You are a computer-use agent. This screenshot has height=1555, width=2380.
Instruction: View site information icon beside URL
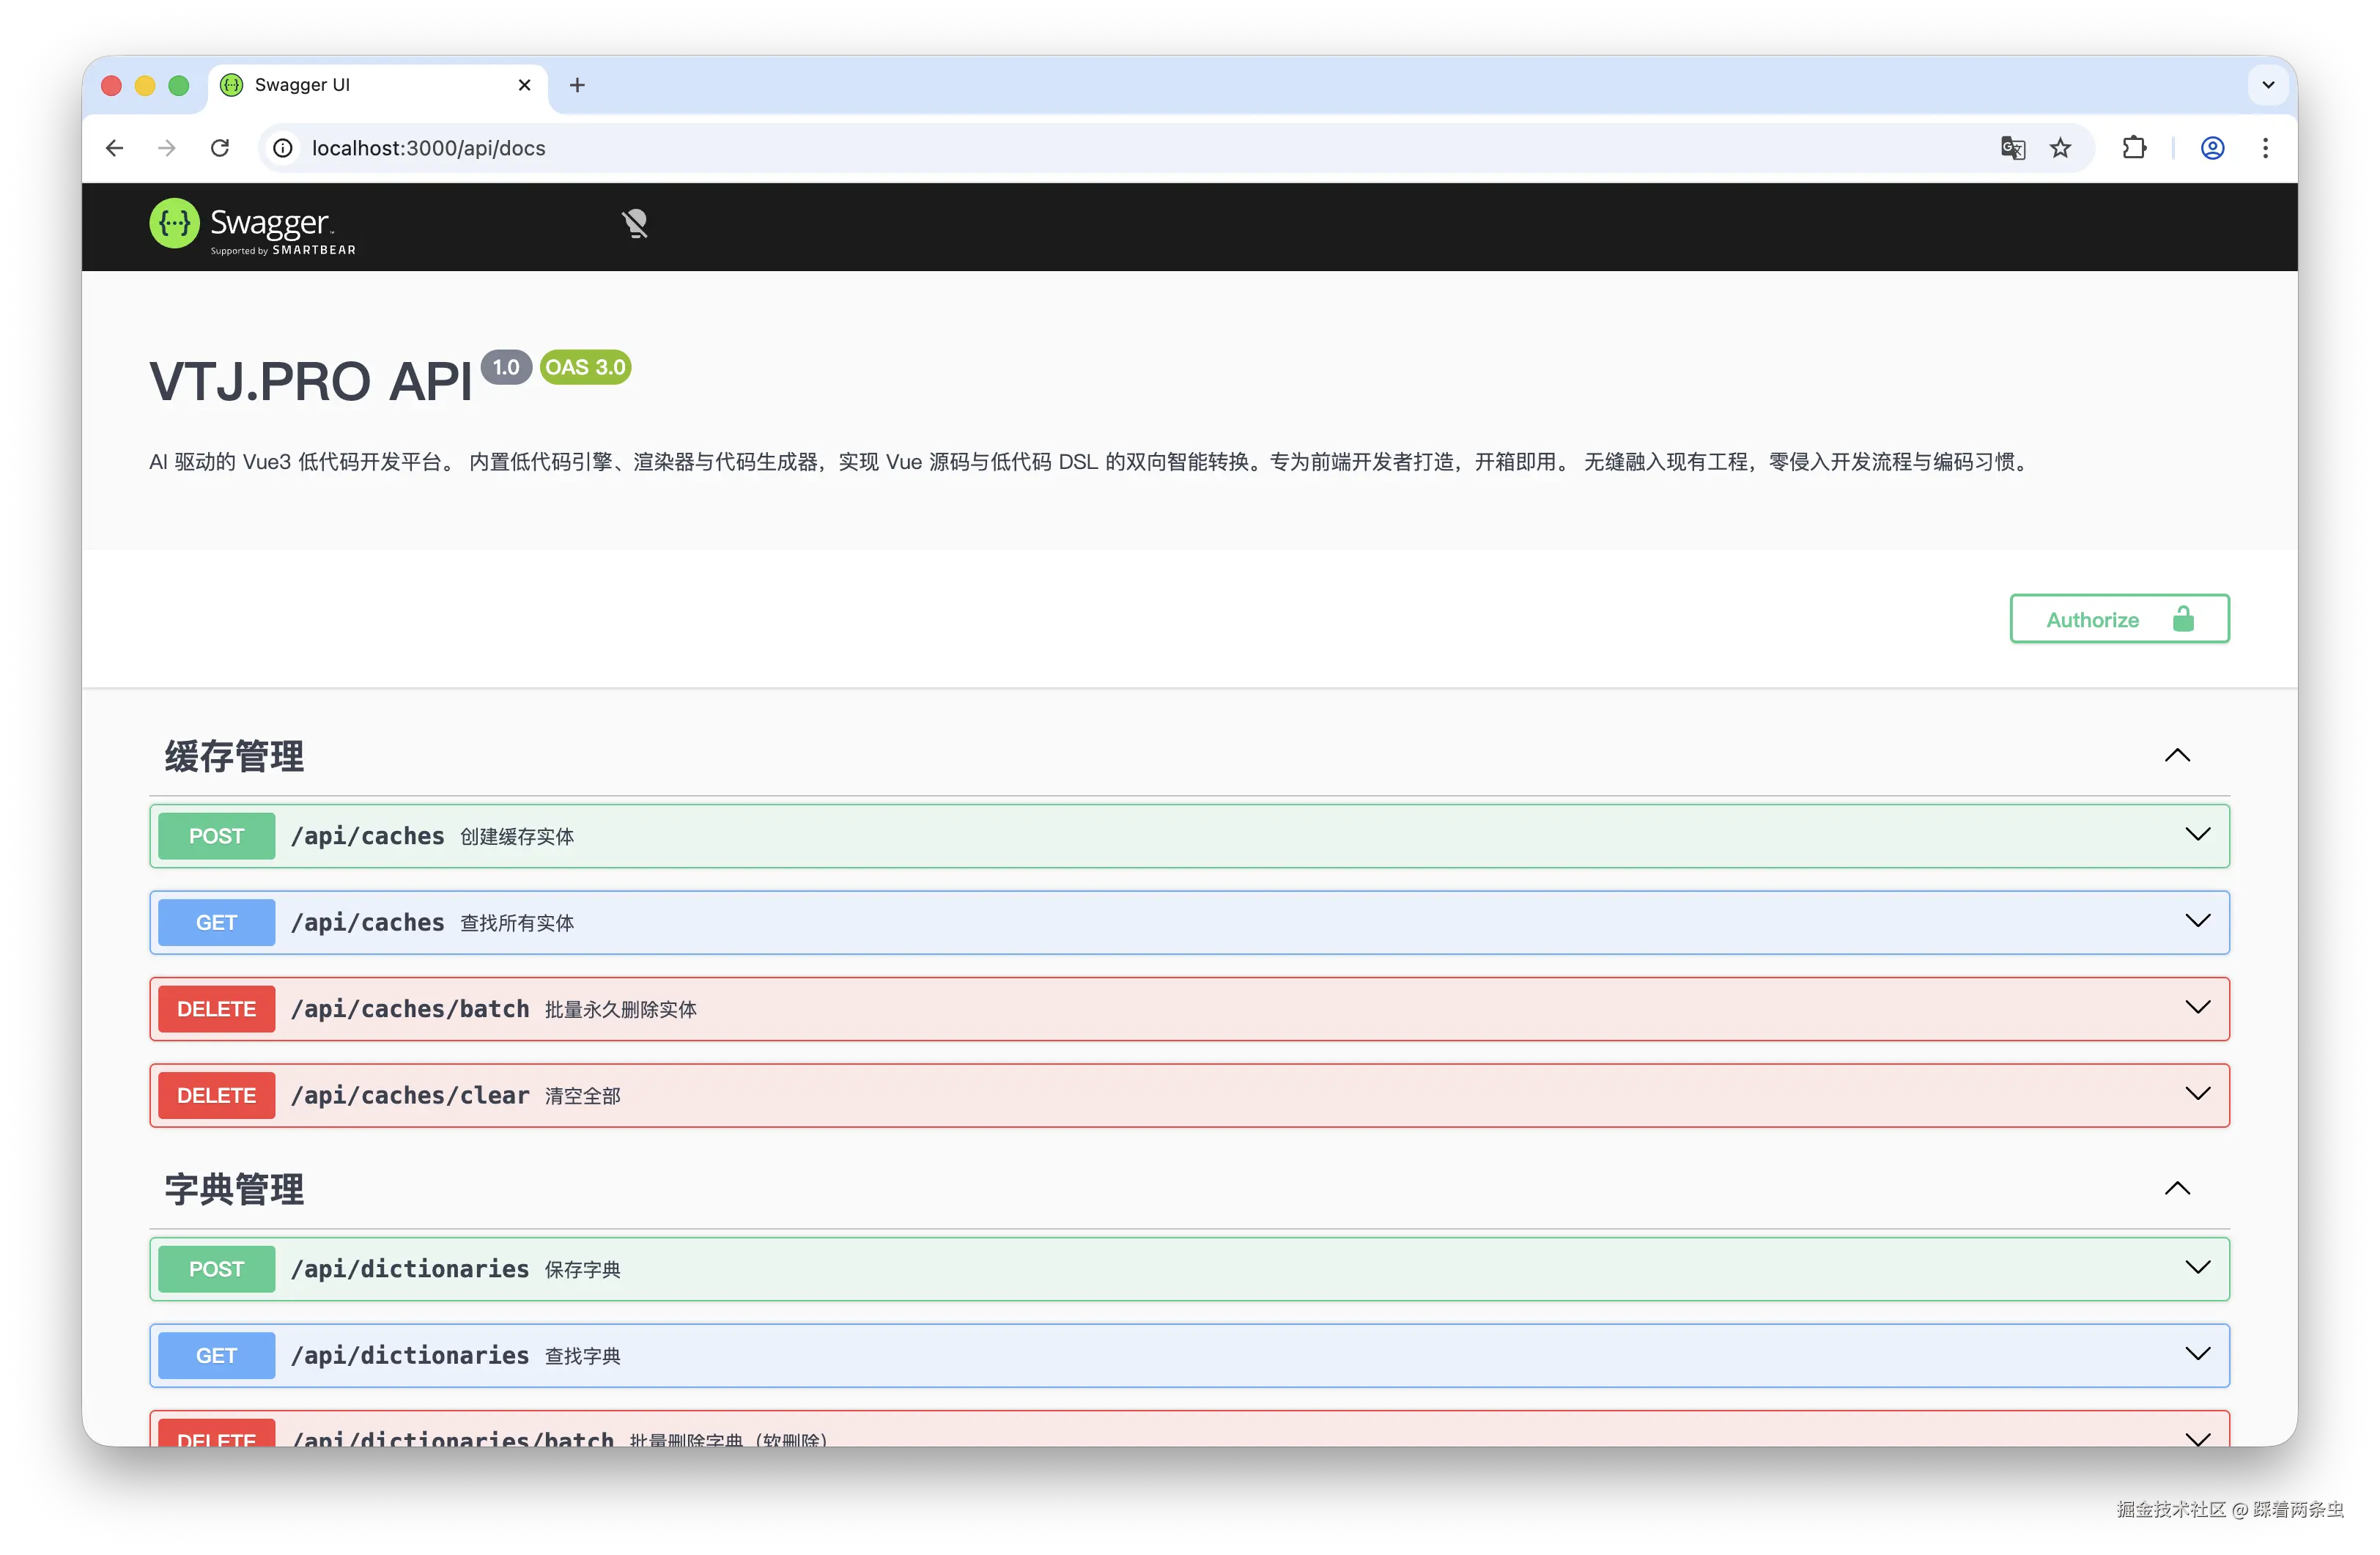point(283,148)
